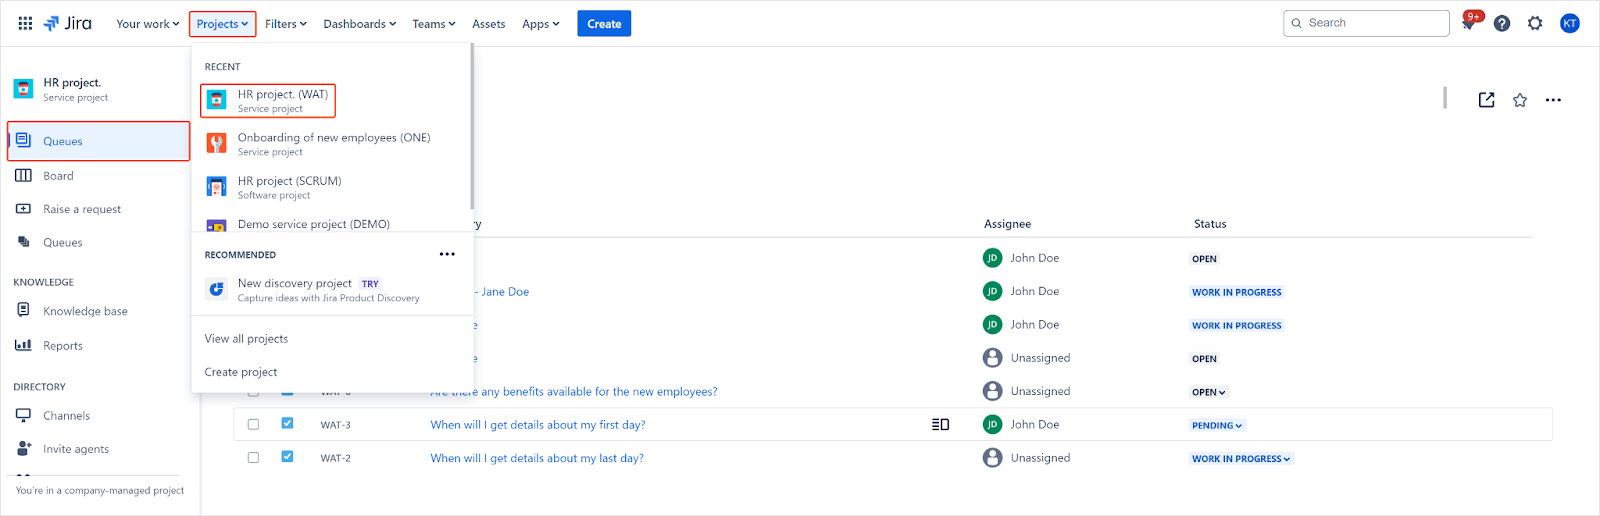The width and height of the screenshot is (1600, 516).
Task: Open the first Queues item in sidebar
Action: pos(98,141)
